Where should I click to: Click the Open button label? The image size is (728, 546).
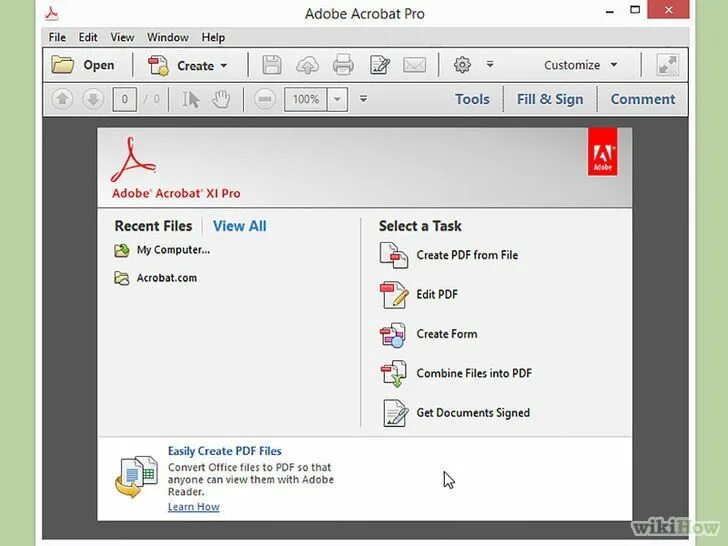[x=99, y=65]
